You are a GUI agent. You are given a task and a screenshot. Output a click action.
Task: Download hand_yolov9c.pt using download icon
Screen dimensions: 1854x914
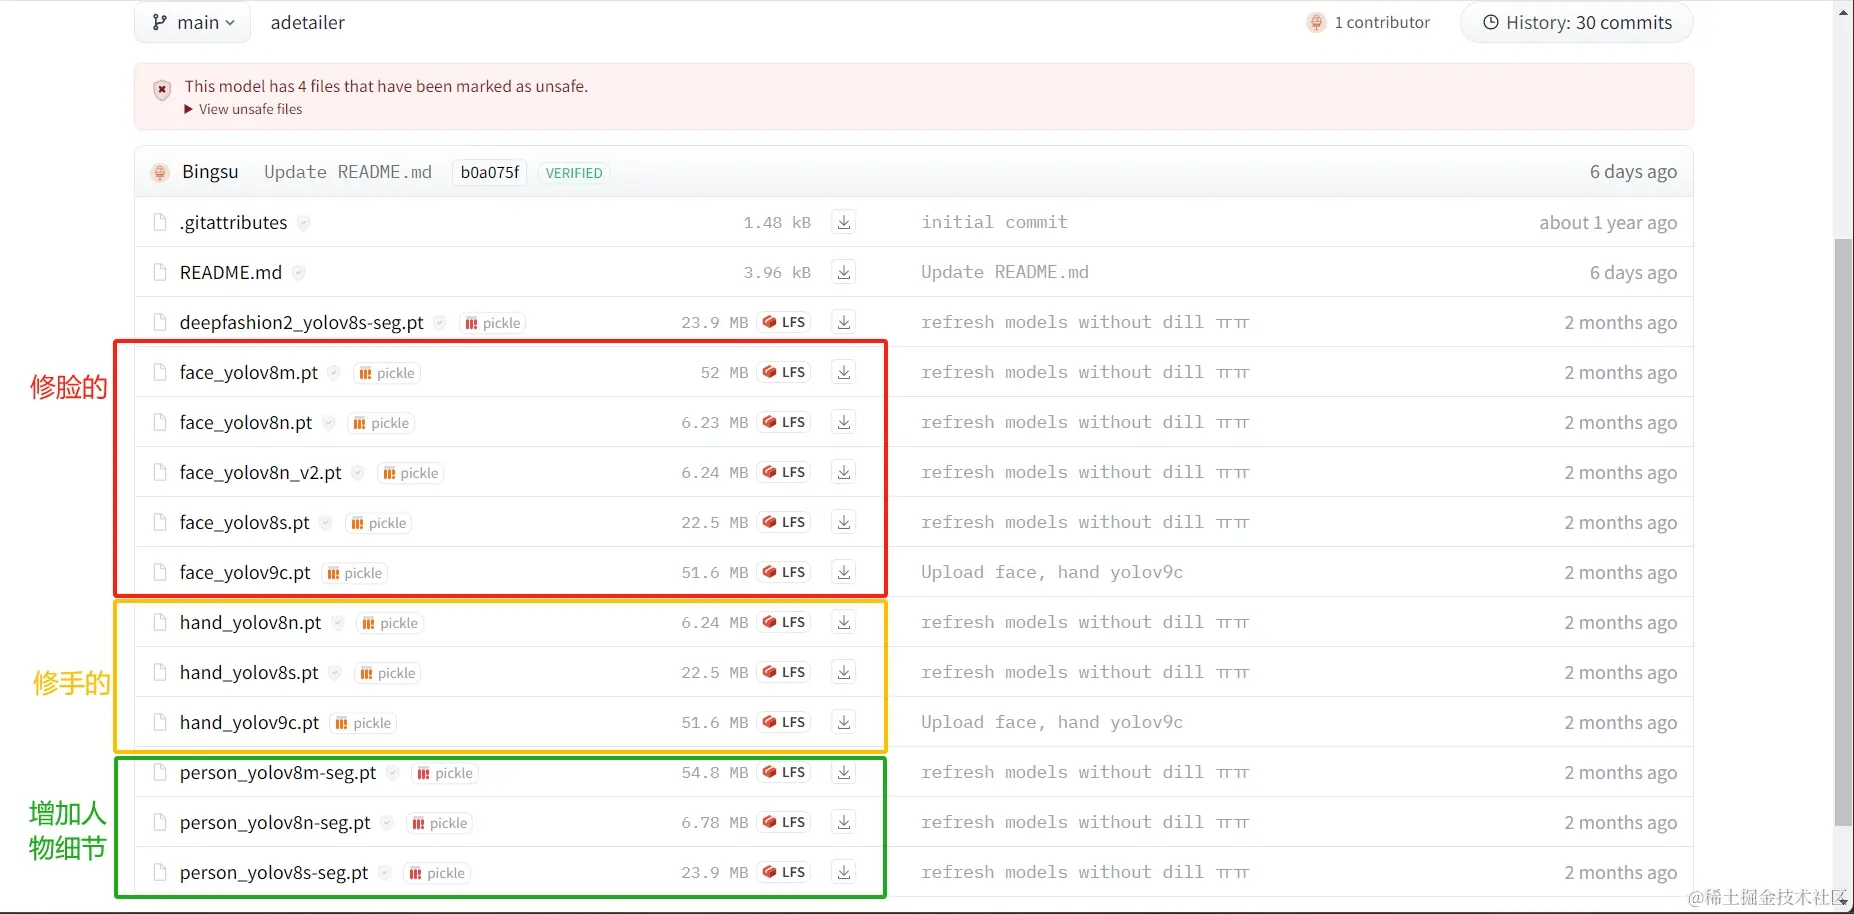coord(844,722)
